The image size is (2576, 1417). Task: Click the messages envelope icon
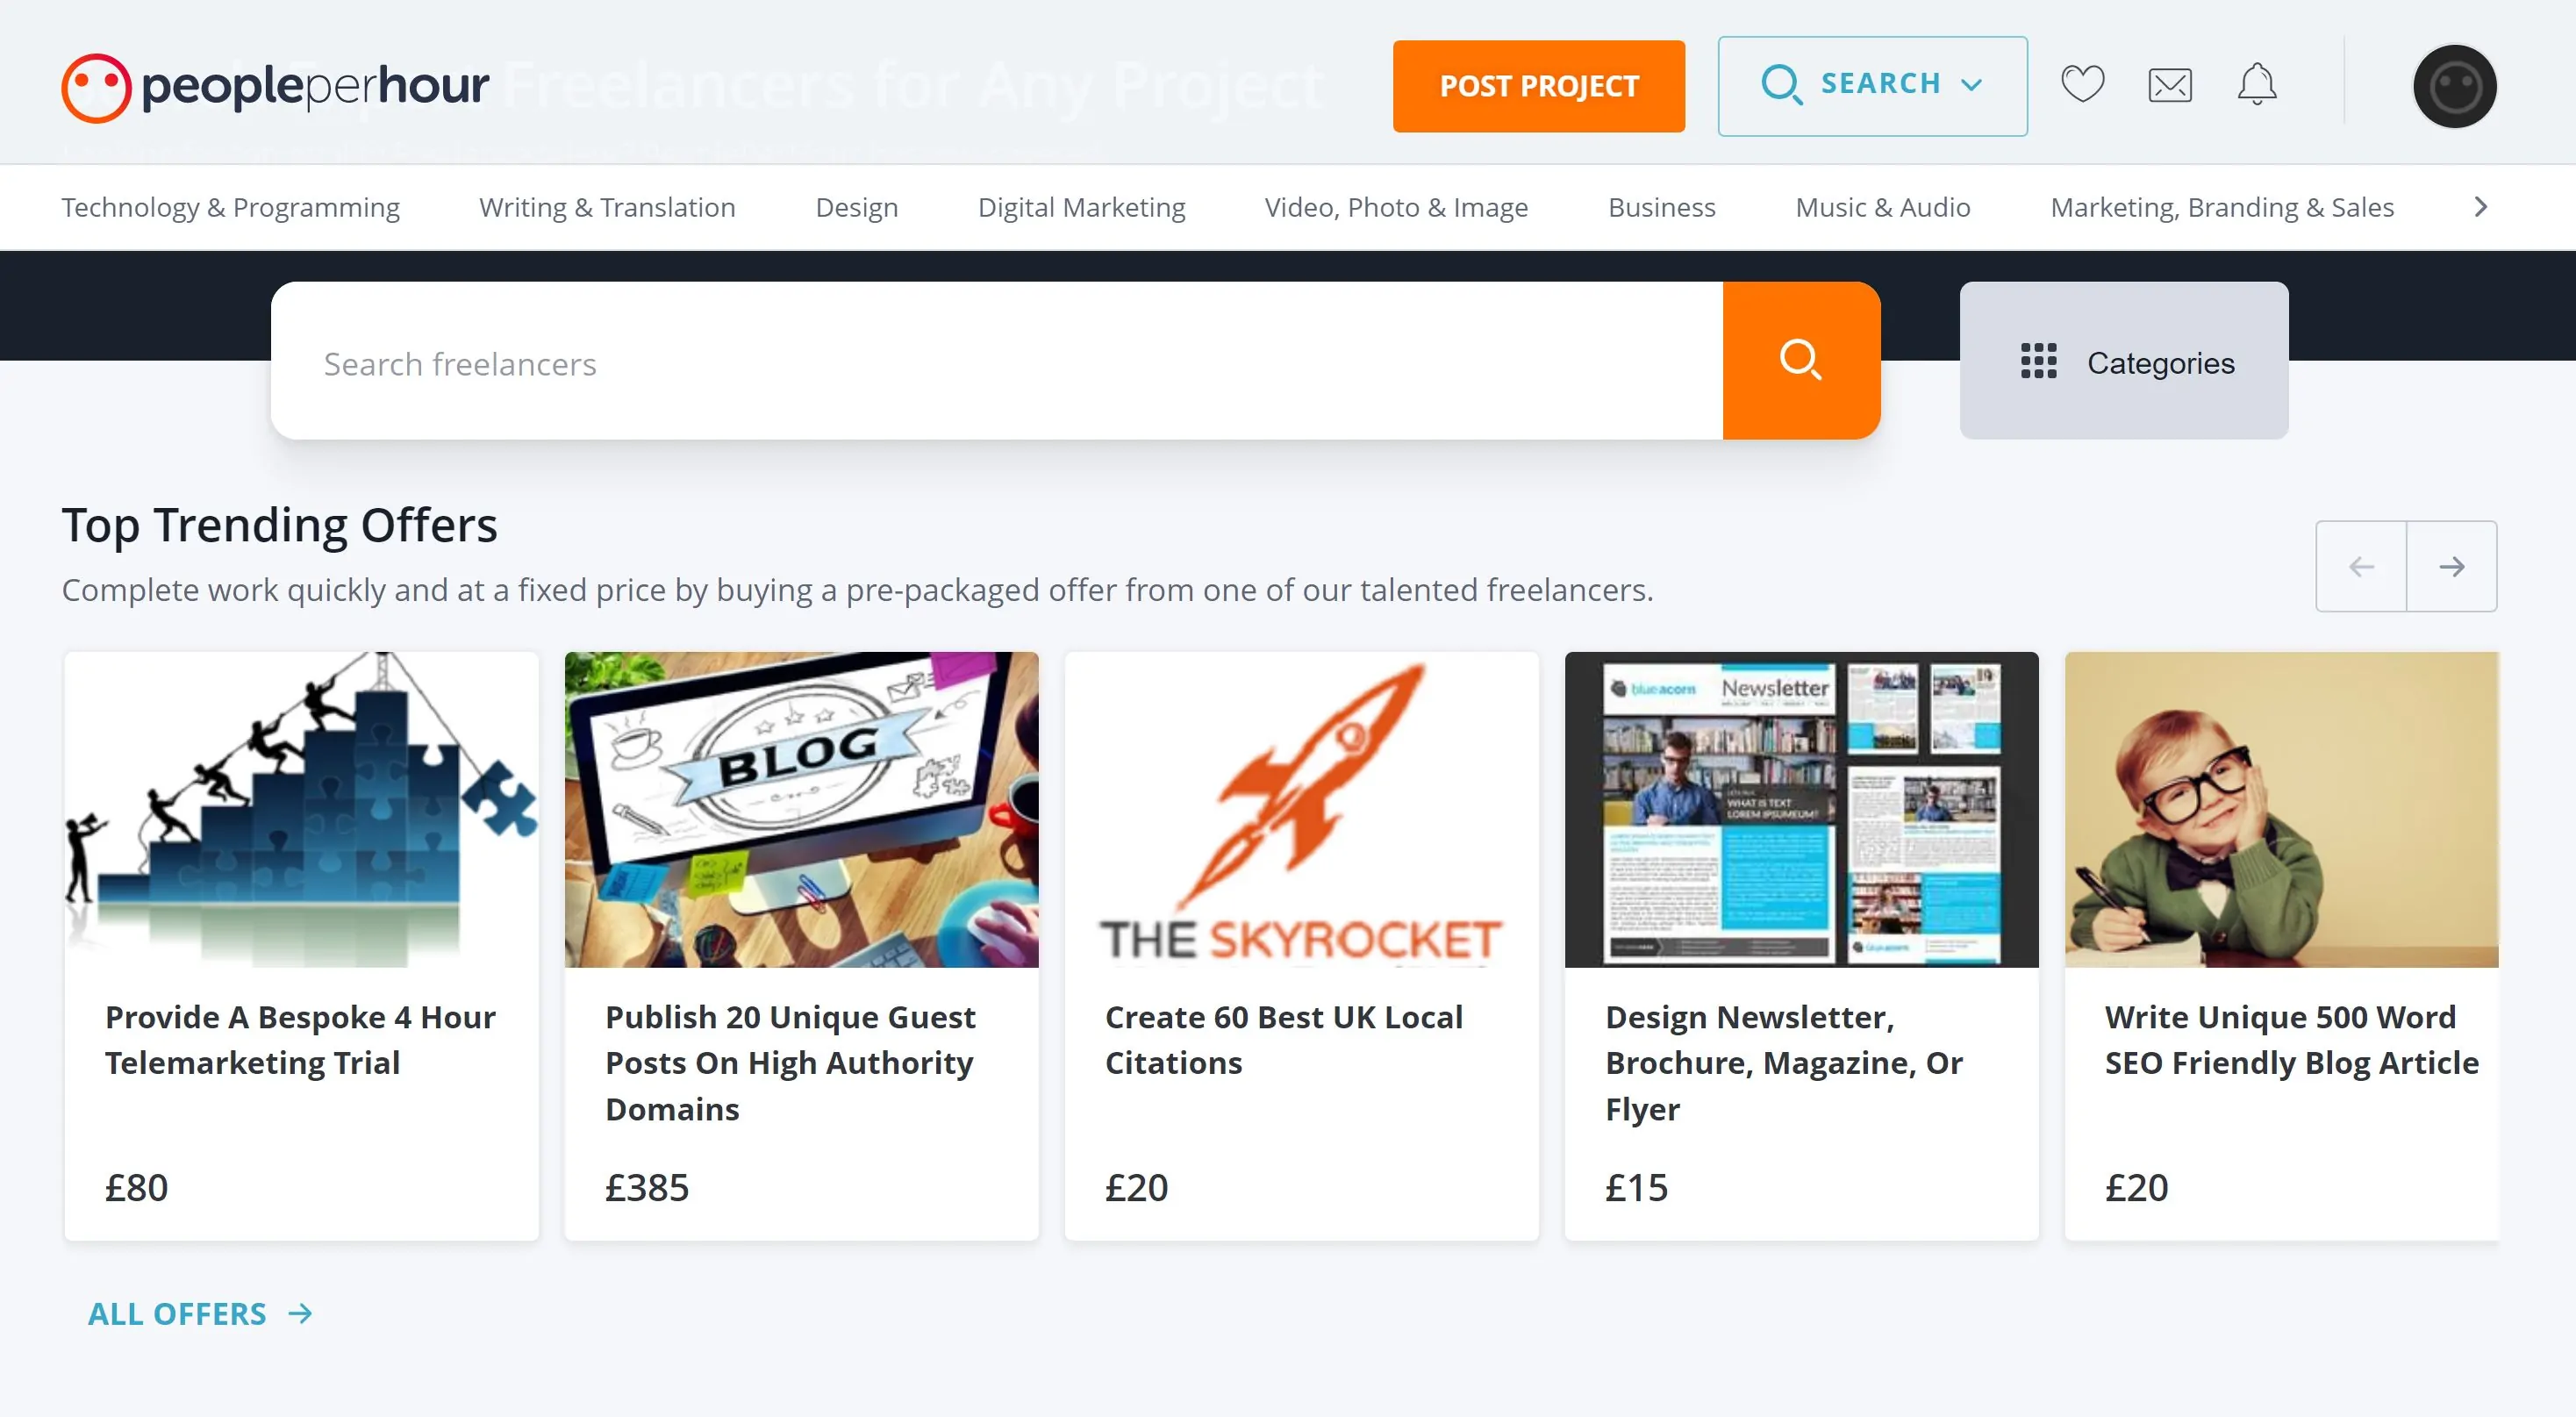(2168, 82)
